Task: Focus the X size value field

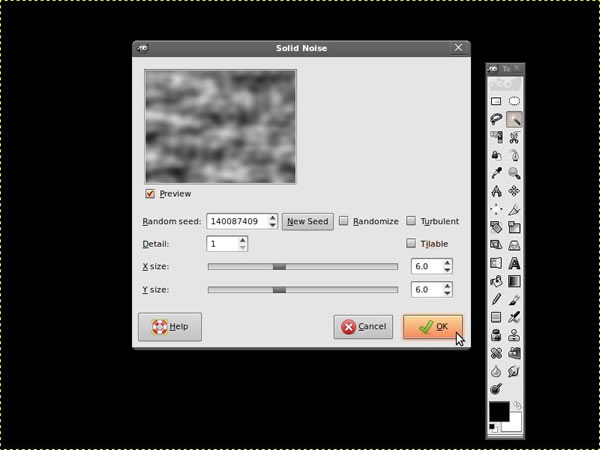Action: 427,266
